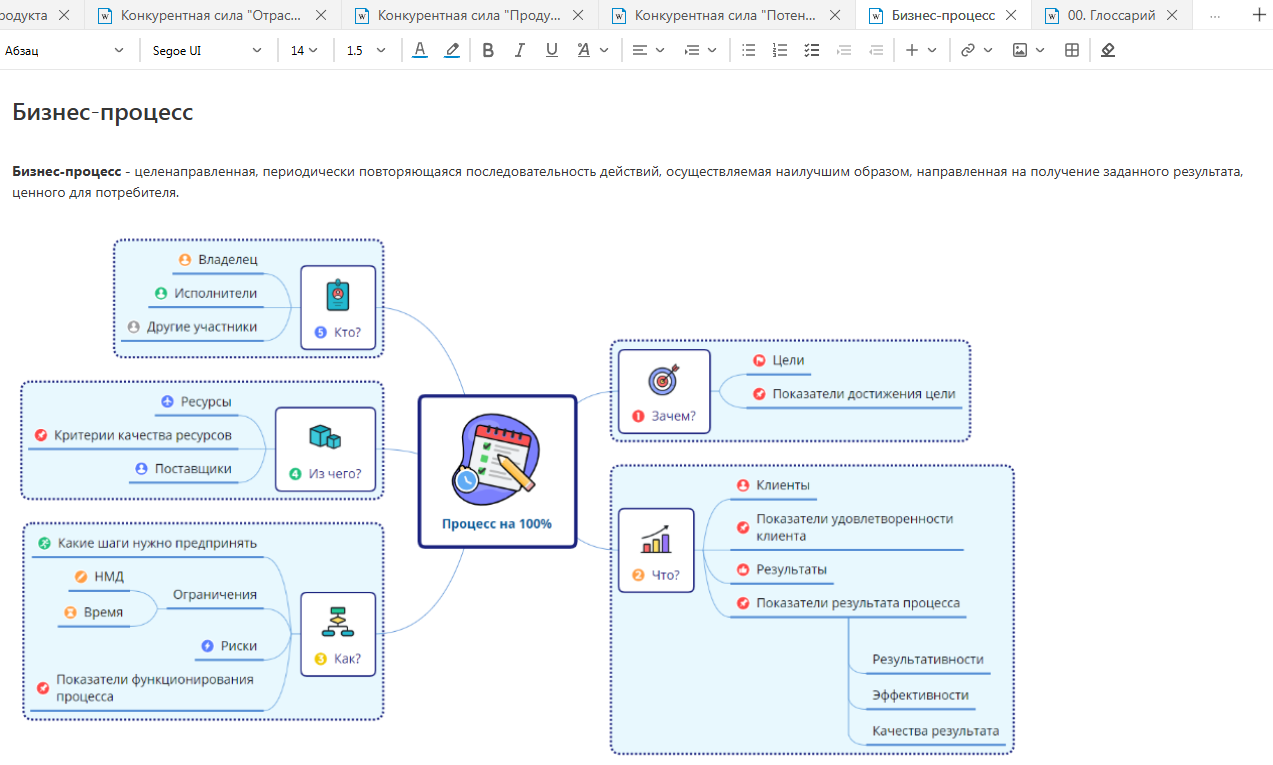Viewport: 1273px width, 765px height.
Task: Toggle italic formatting
Action: click(x=519, y=50)
